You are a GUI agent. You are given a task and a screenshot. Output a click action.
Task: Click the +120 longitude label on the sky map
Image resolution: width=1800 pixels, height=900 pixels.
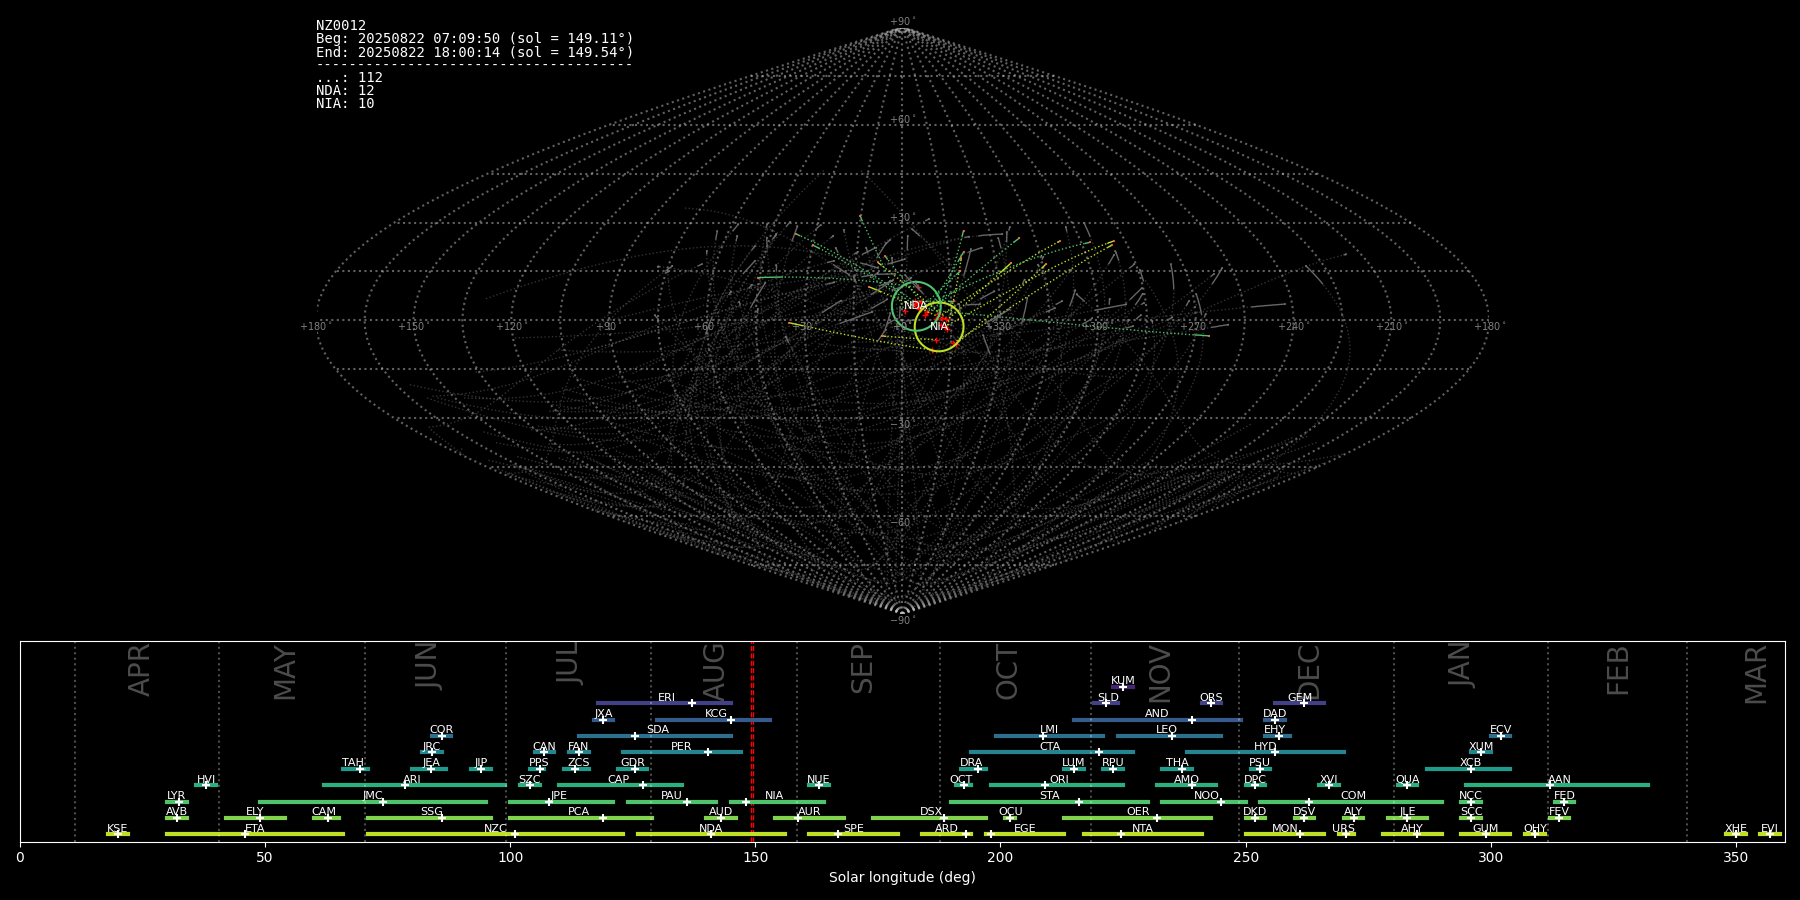coord(509,327)
